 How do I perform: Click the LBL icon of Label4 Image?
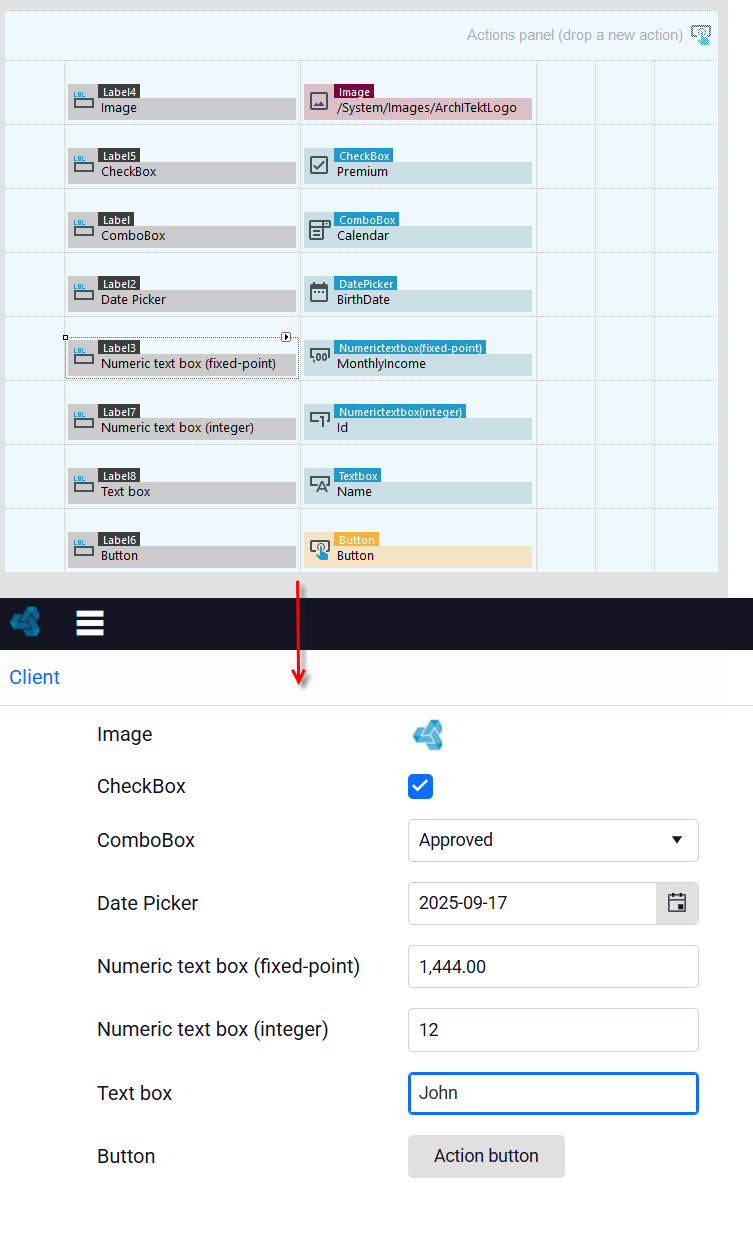coord(82,101)
